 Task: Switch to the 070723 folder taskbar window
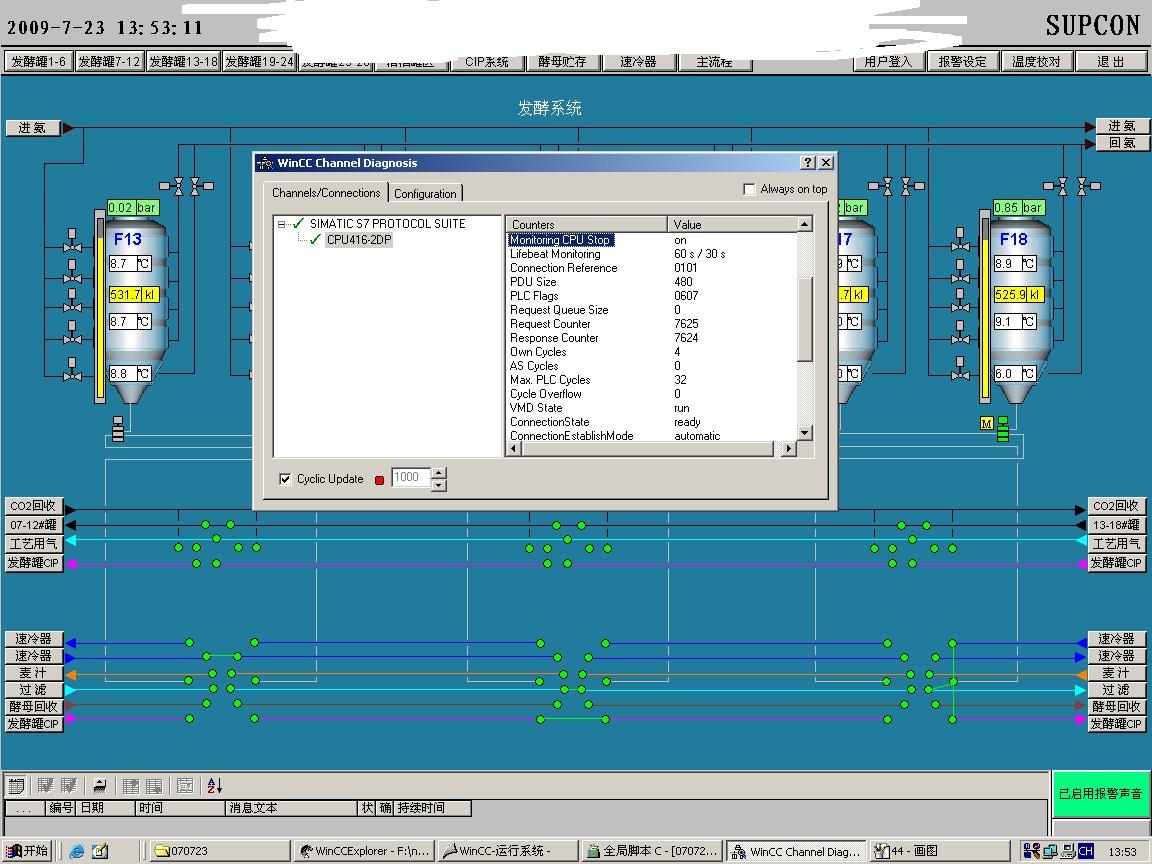tap(219, 851)
